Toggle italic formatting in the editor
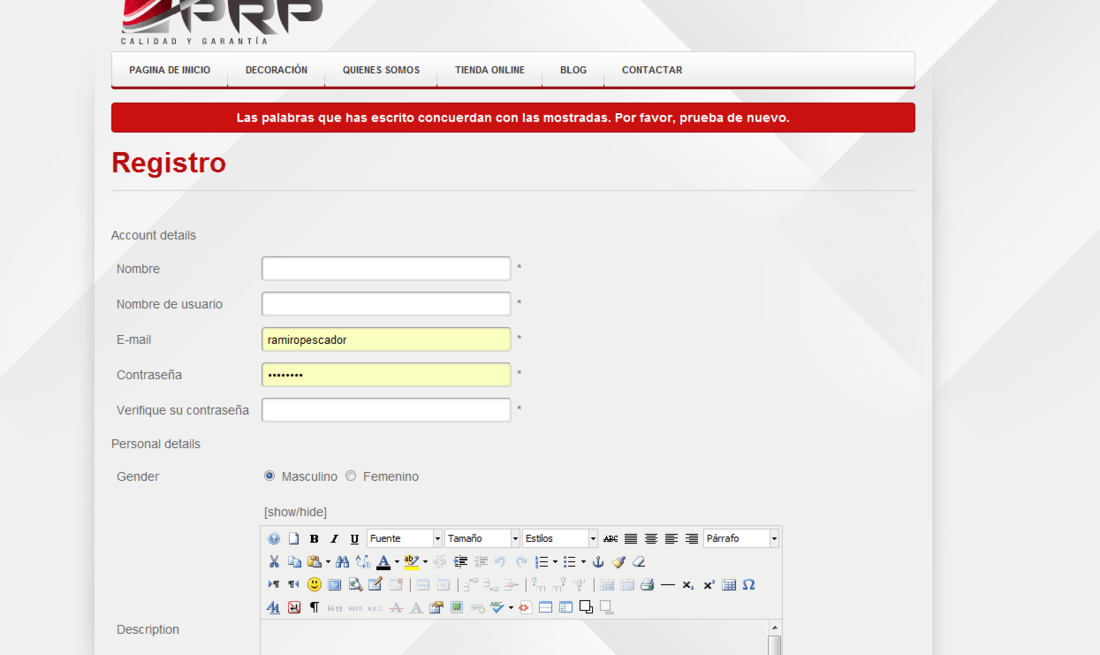Screen dimensions: 1100x655 point(334,539)
